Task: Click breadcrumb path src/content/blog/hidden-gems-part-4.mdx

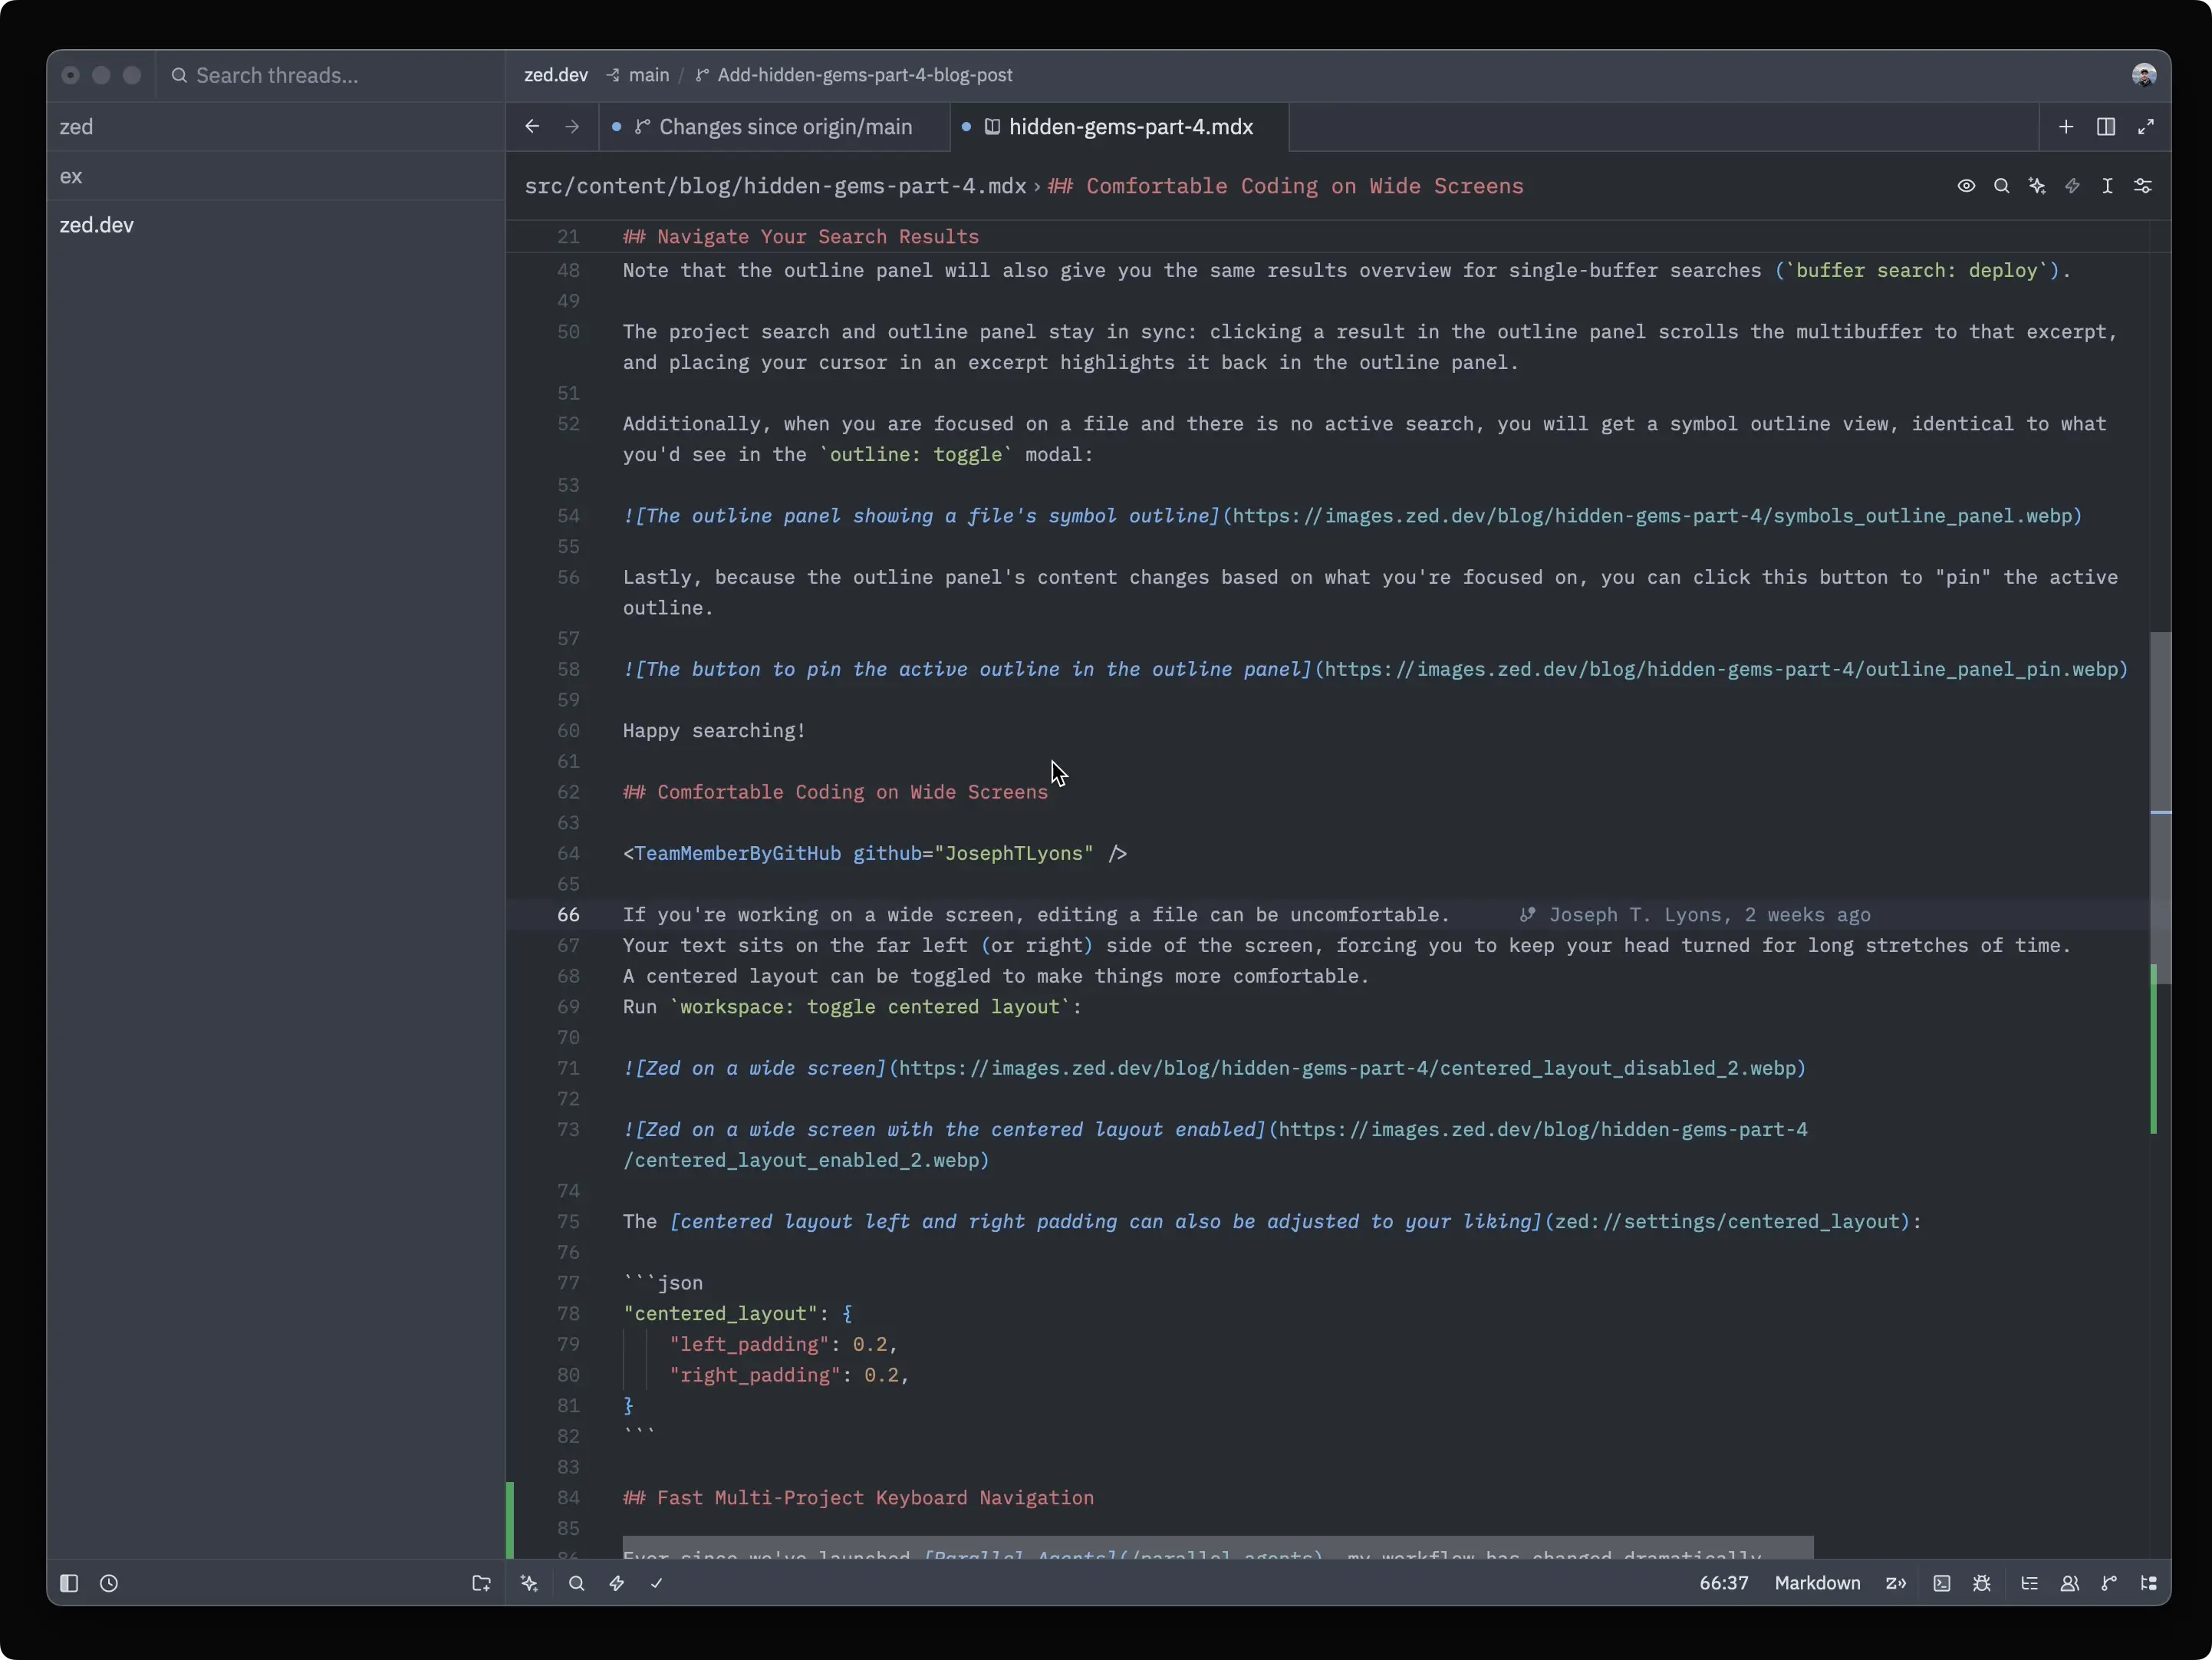Action: click(x=775, y=186)
